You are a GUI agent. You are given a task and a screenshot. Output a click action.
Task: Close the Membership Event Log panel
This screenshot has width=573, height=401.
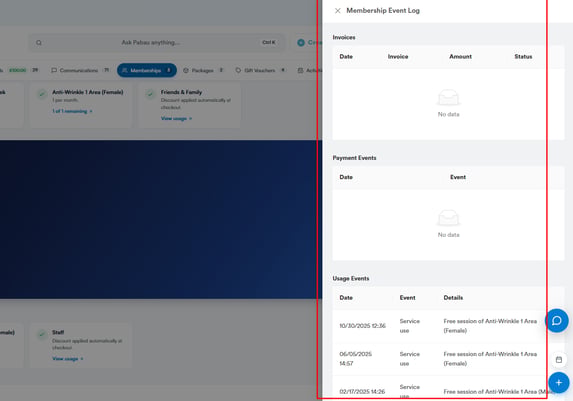338,11
